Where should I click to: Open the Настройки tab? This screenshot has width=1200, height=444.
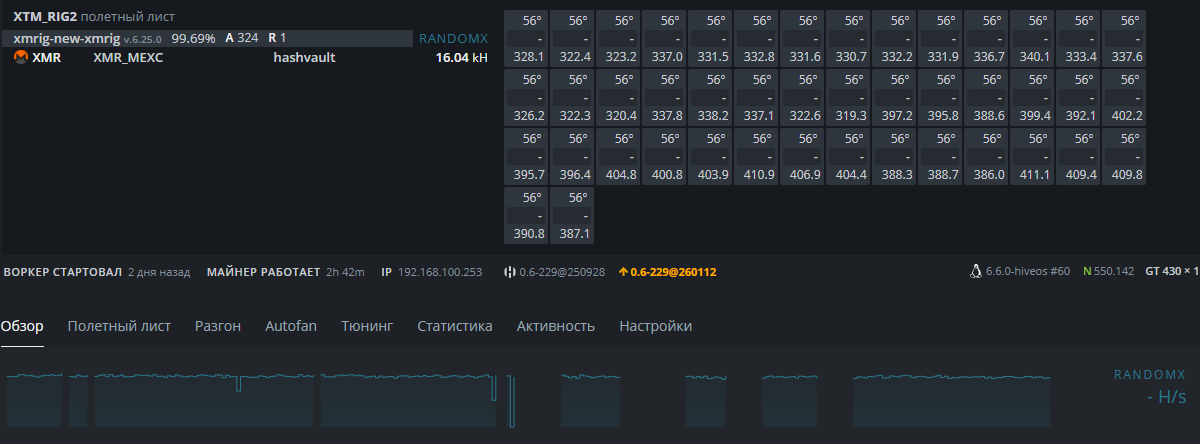tap(655, 326)
